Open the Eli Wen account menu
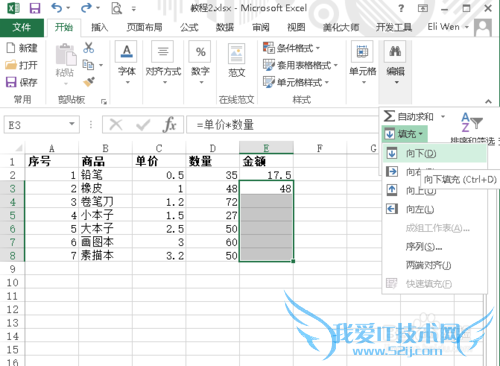The width and height of the screenshot is (500, 366). (448, 27)
